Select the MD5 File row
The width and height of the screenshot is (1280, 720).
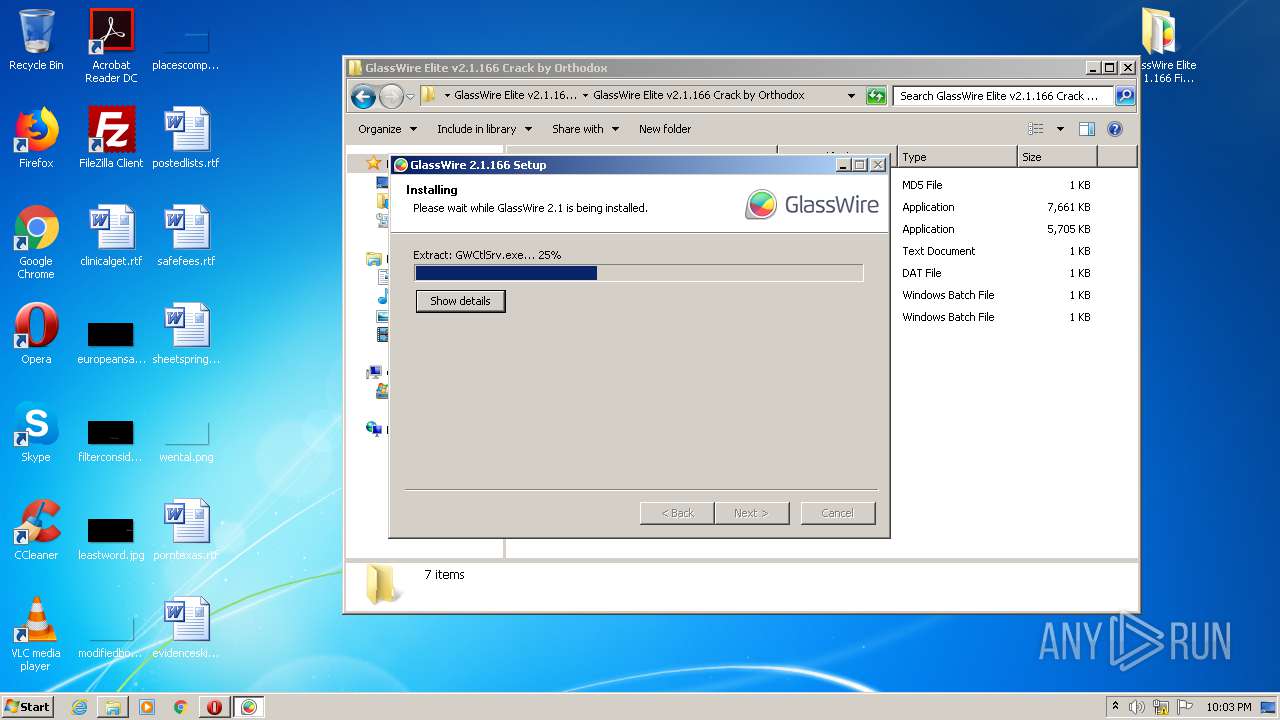click(996, 185)
